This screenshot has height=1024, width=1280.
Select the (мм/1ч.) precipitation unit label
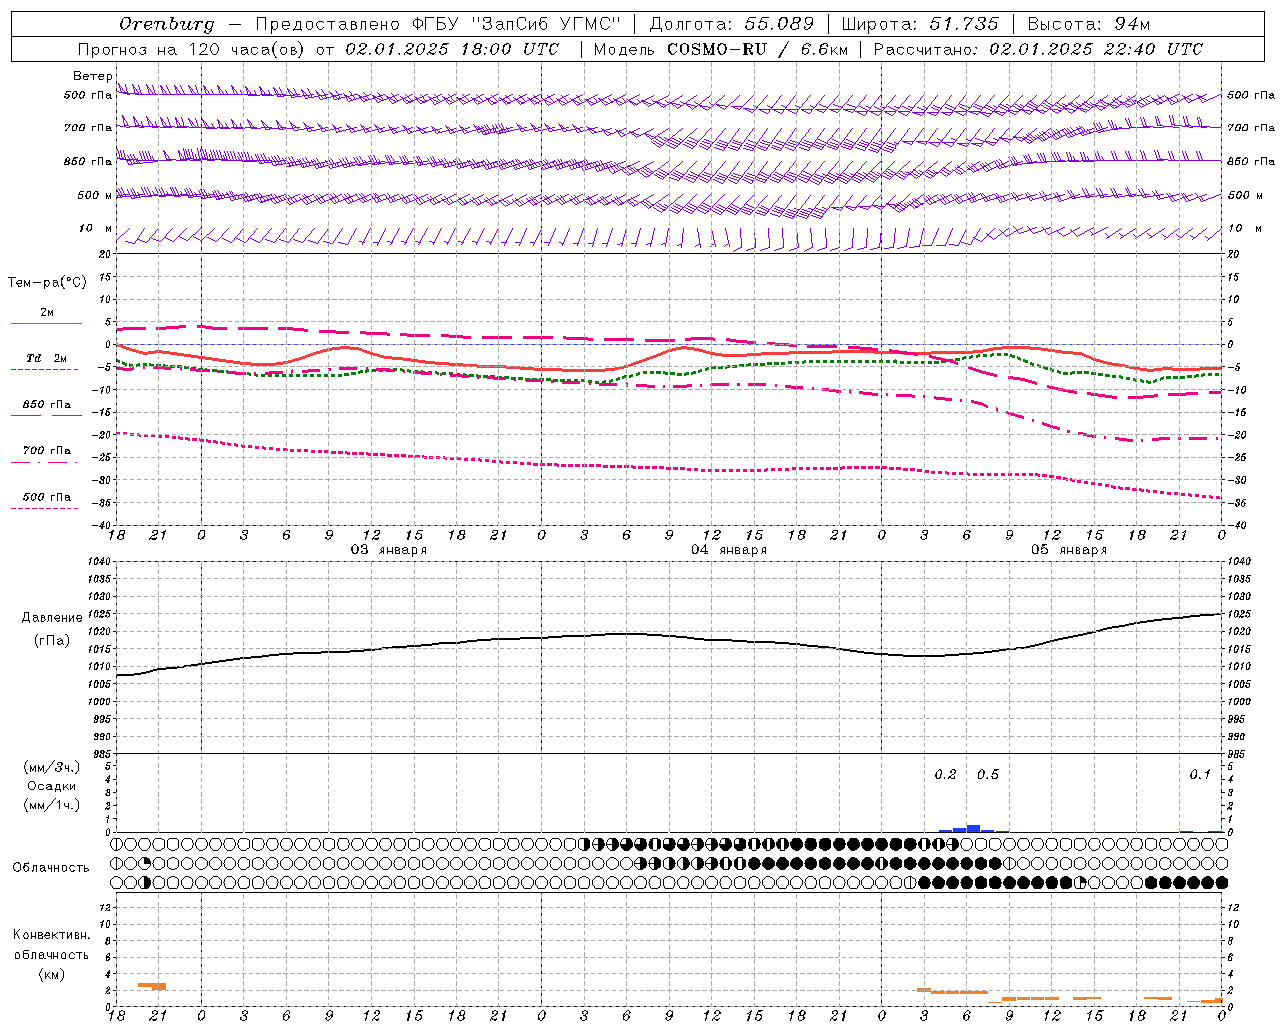tap(52, 805)
